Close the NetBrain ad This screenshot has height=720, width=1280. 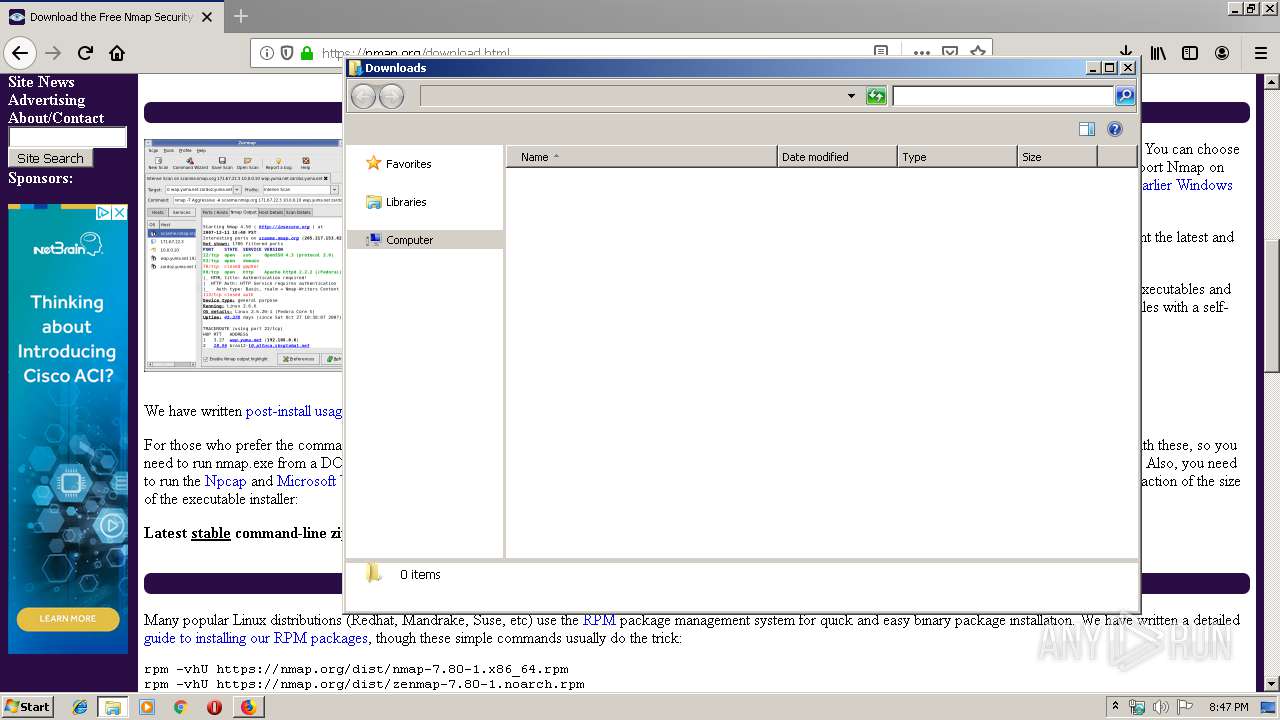coord(120,212)
